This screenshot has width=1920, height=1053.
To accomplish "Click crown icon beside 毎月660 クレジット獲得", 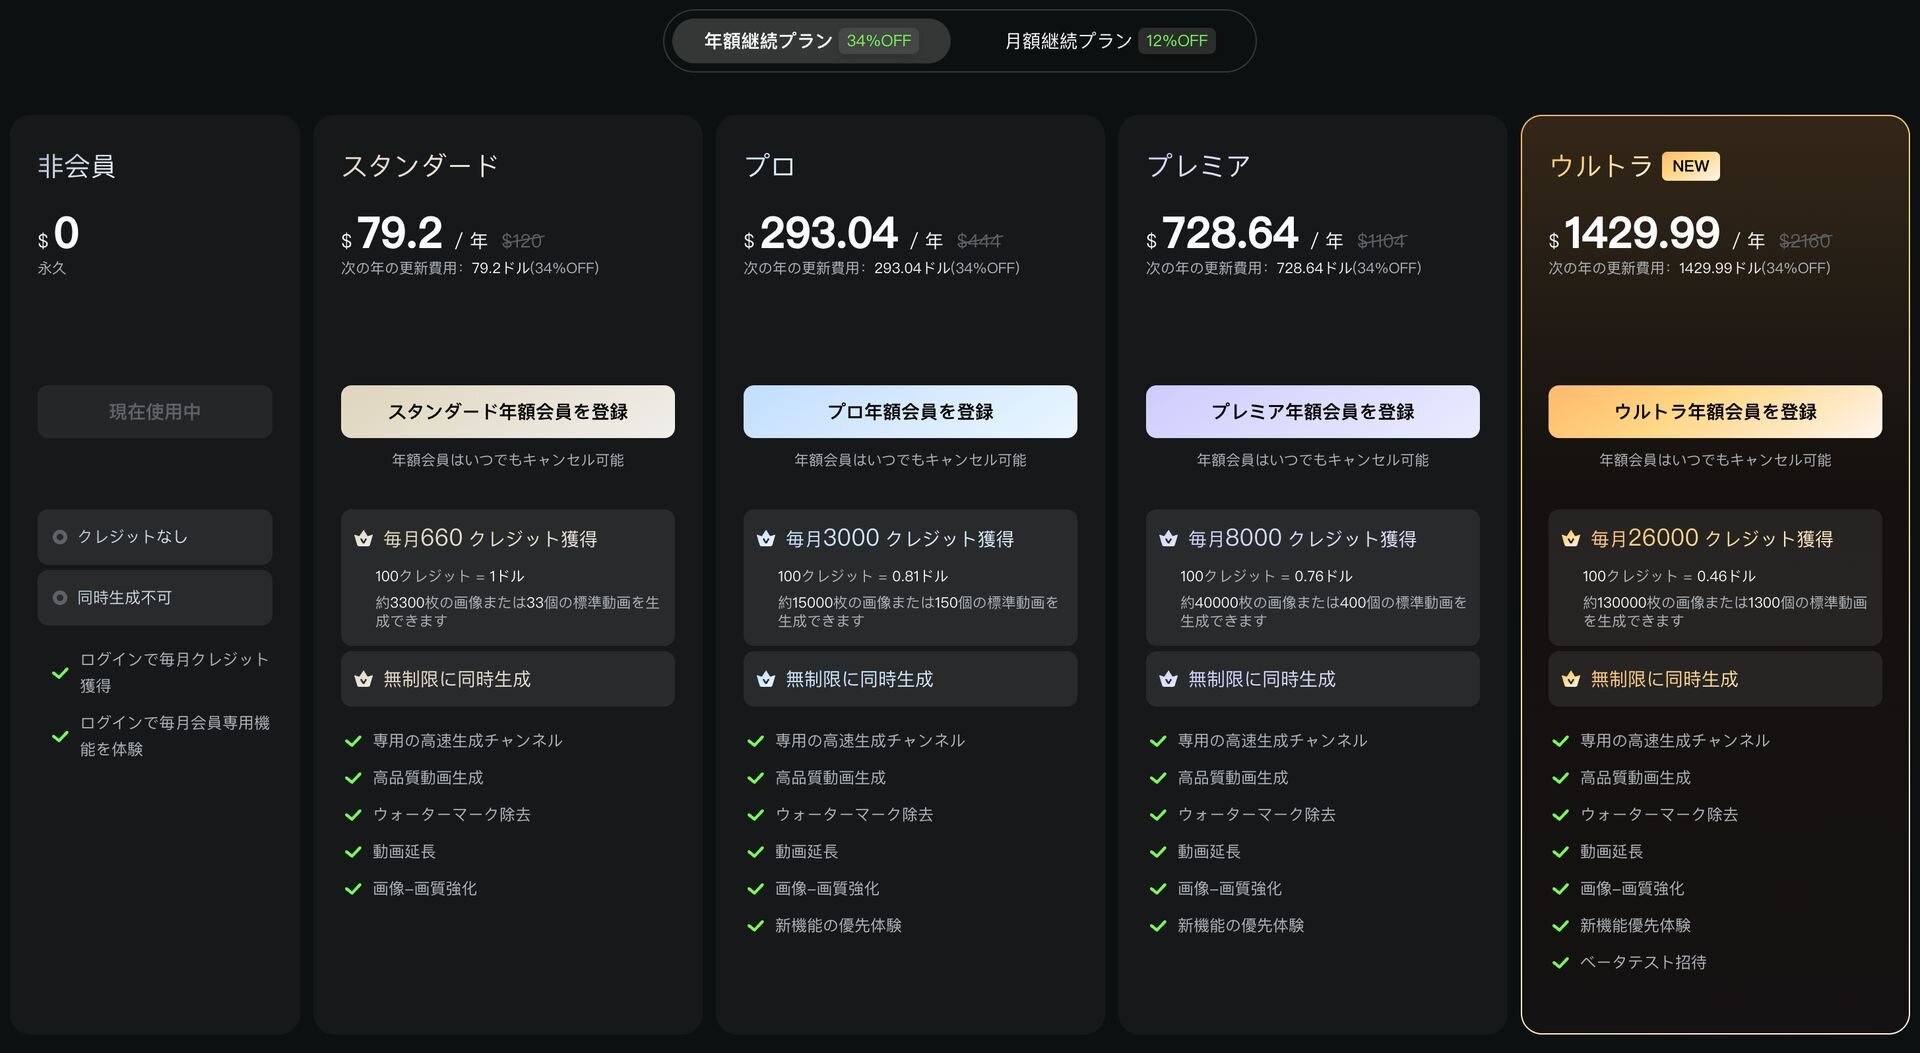I will point(363,539).
